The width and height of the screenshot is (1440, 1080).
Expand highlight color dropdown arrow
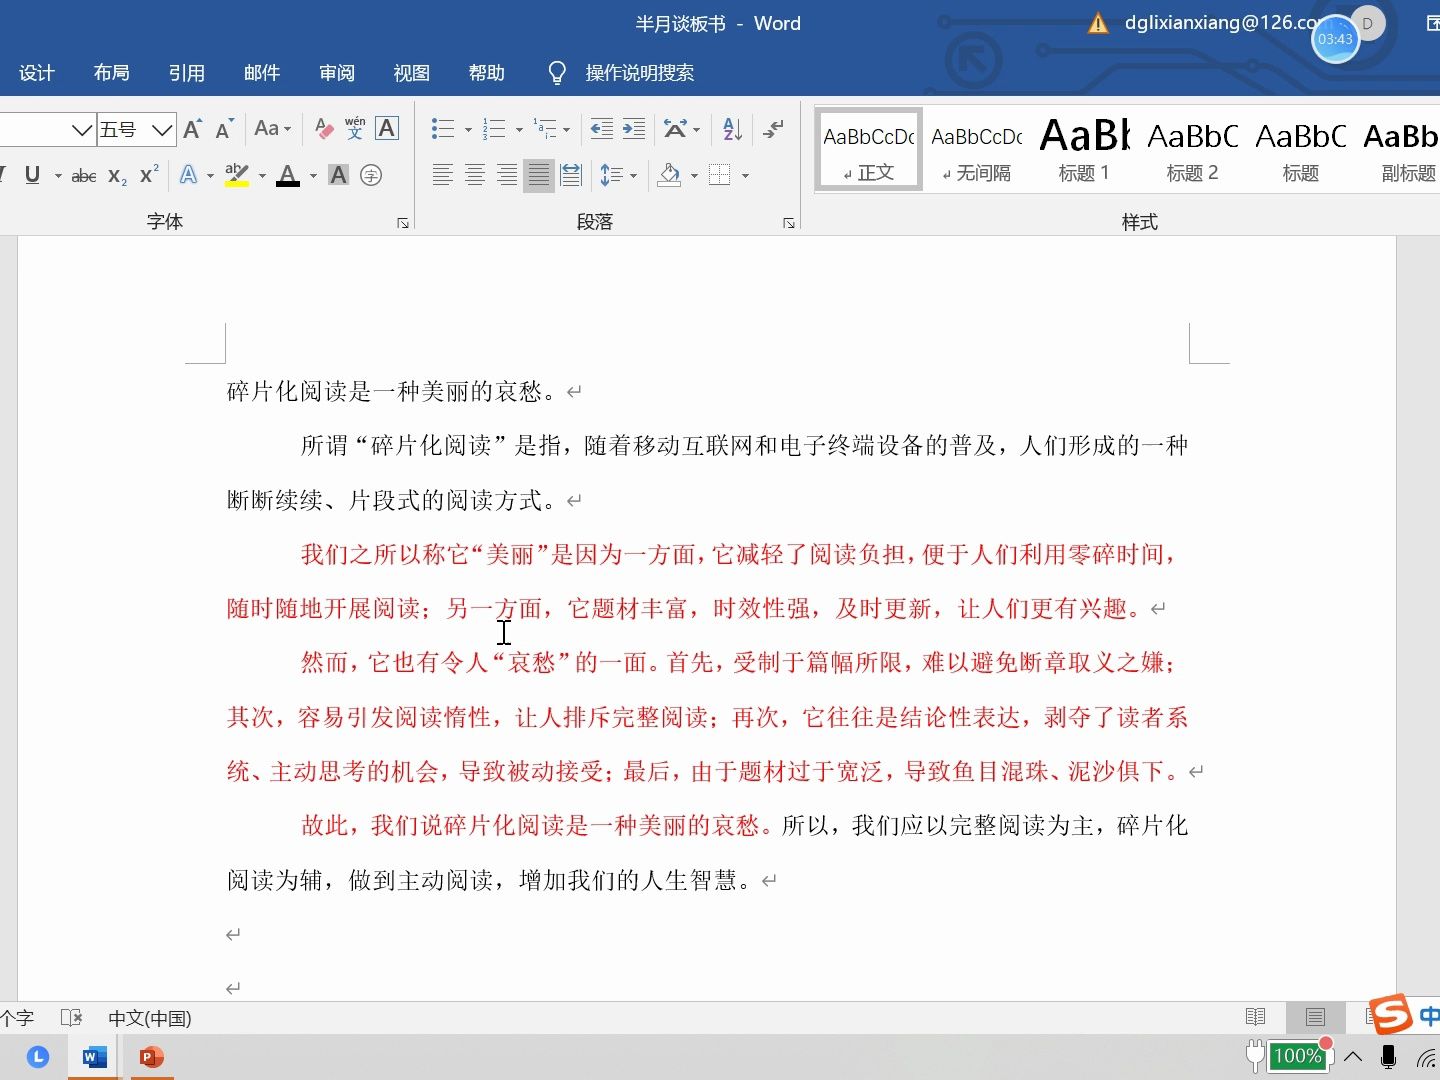pyautogui.click(x=262, y=176)
